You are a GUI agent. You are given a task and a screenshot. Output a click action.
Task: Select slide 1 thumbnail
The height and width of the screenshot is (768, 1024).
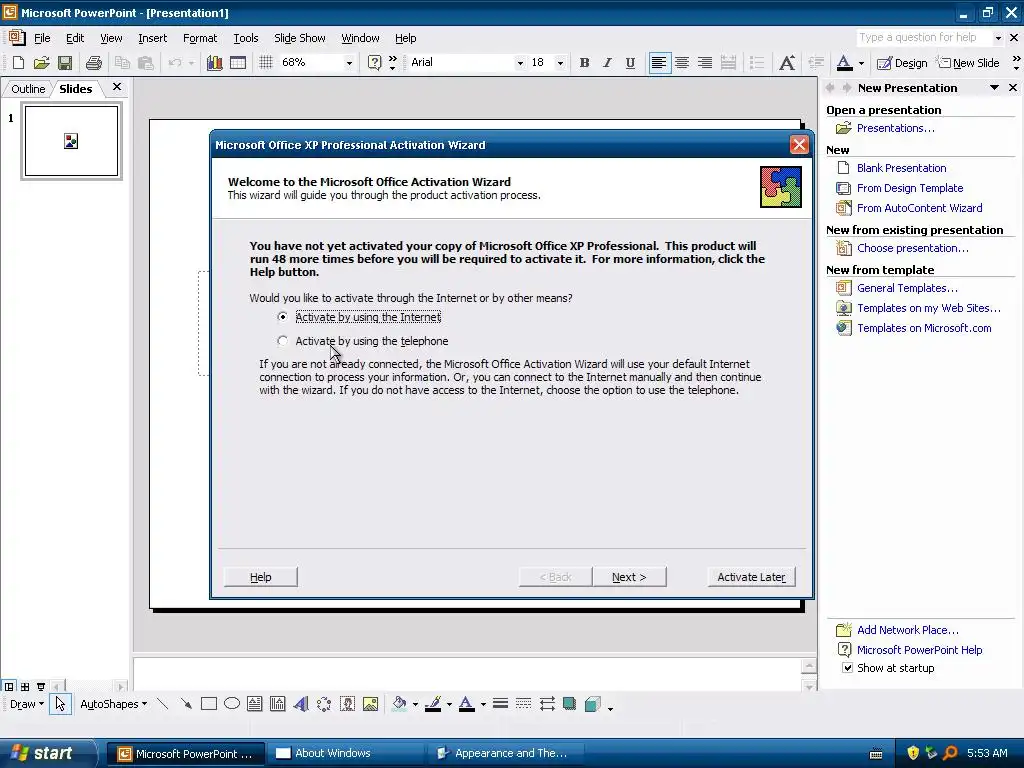click(71, 141)
